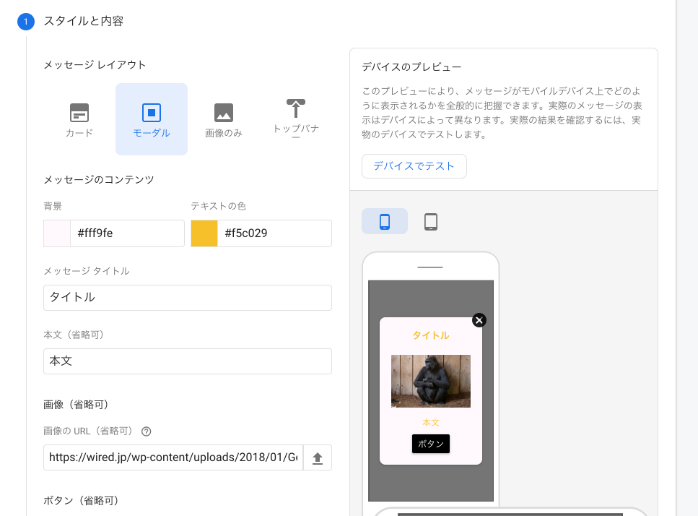Click the ボタン（省略可） section label
The width and height of the screenshot is (698, 516).
pyautogui.click(x=82, y=500)
